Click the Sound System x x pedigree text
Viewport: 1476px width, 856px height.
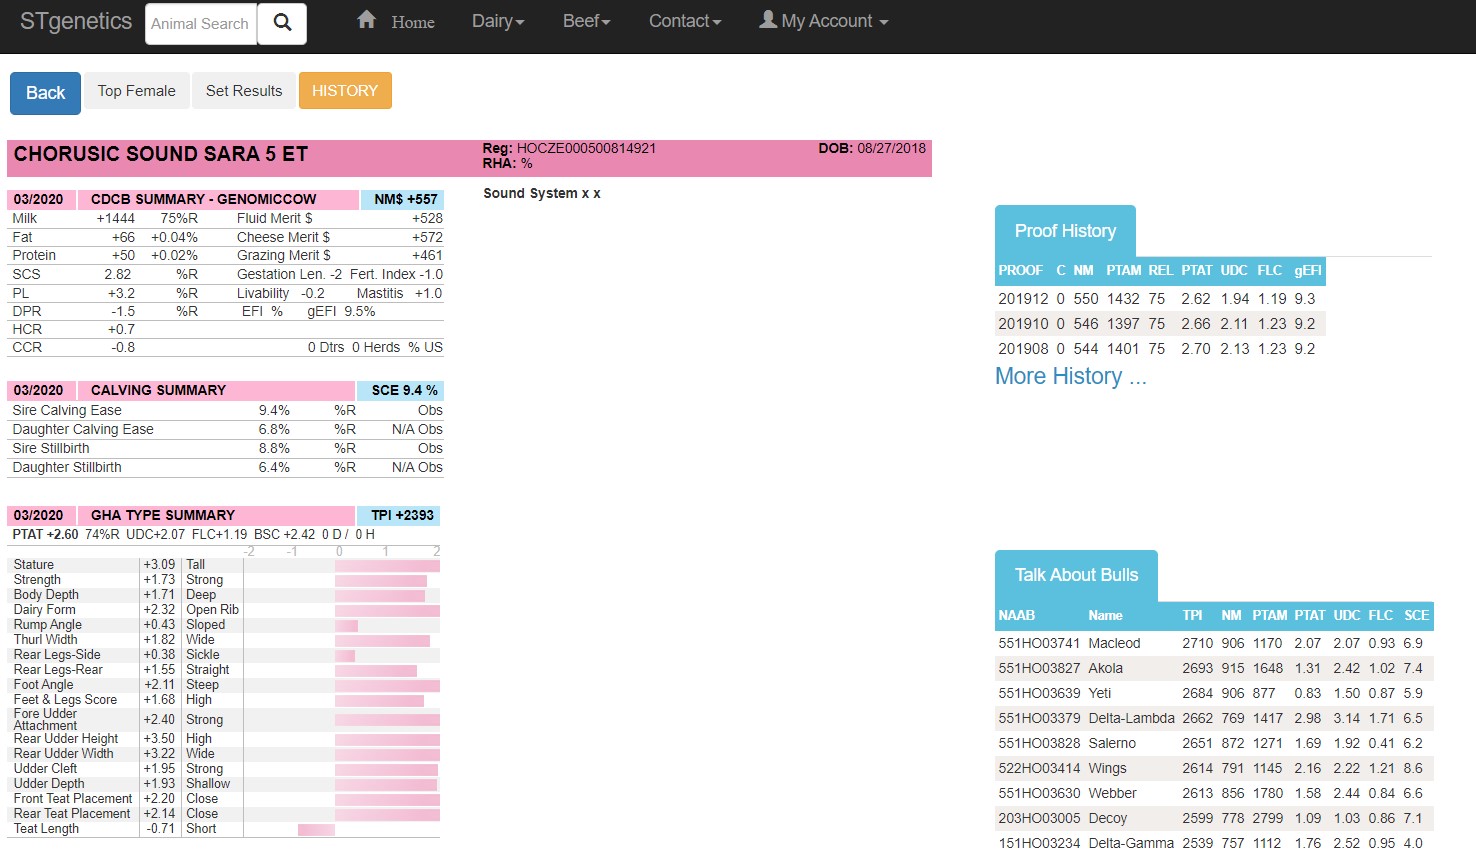pos(542,193)
